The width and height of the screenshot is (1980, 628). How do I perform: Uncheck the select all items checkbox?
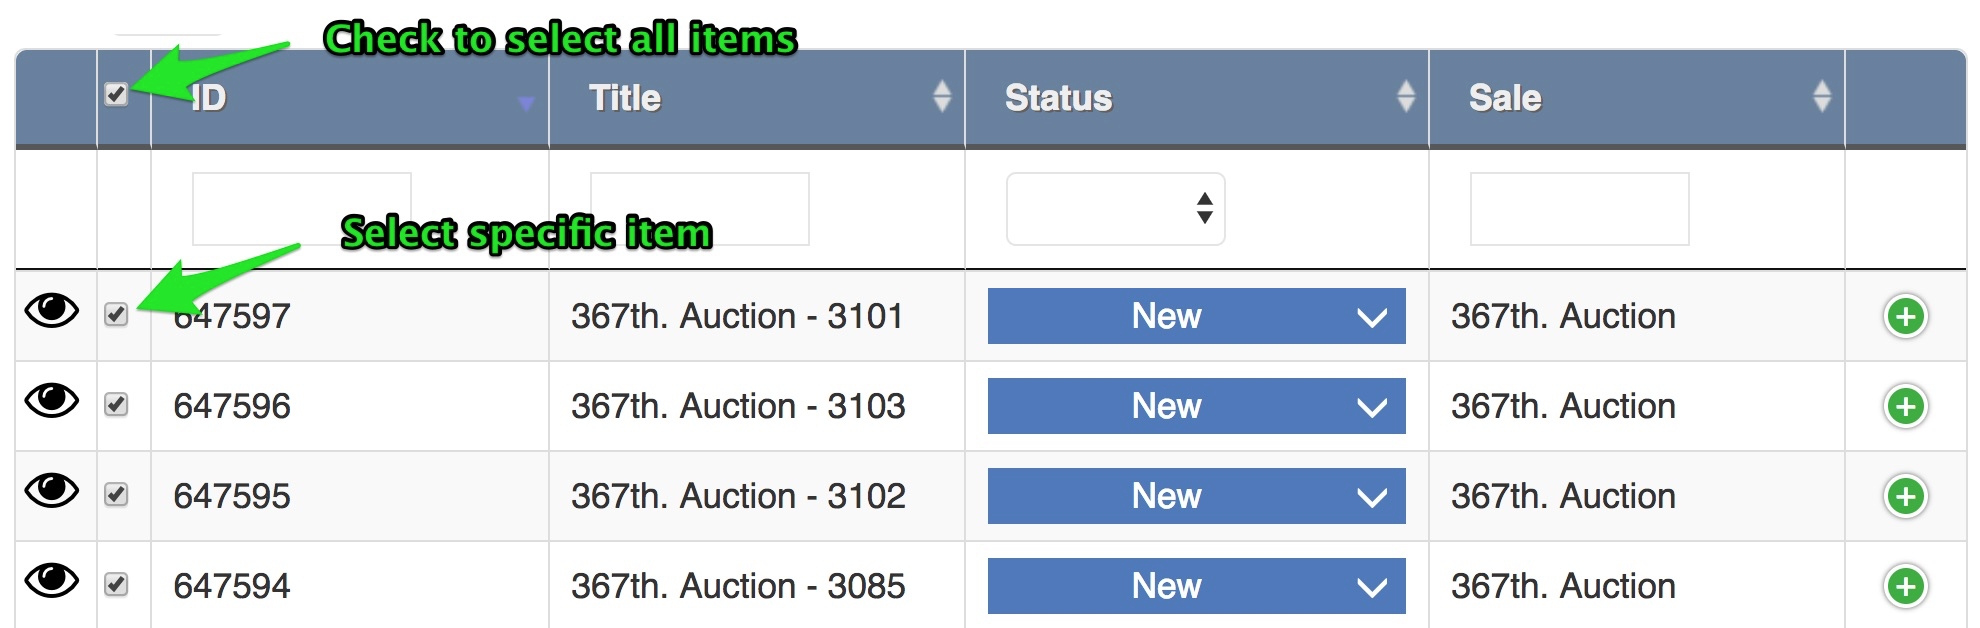[116, 95]
